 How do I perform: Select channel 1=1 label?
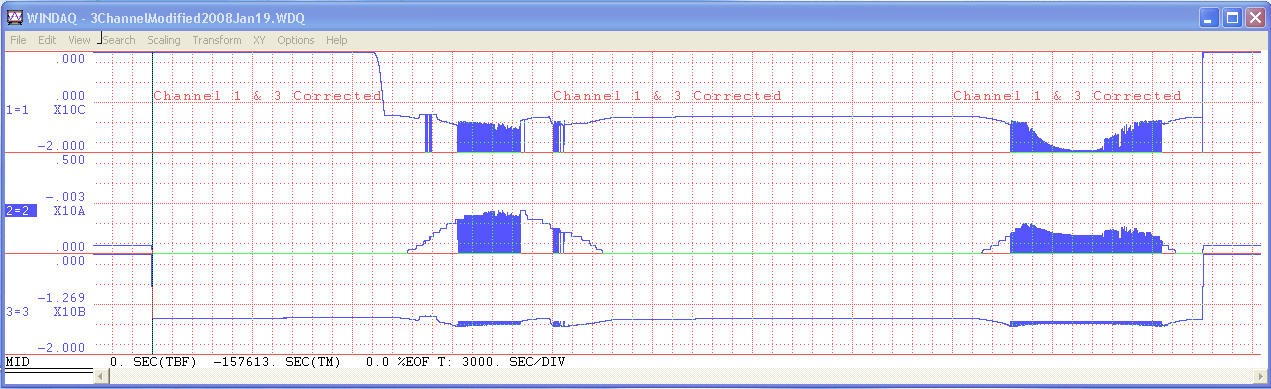(18, 110)
